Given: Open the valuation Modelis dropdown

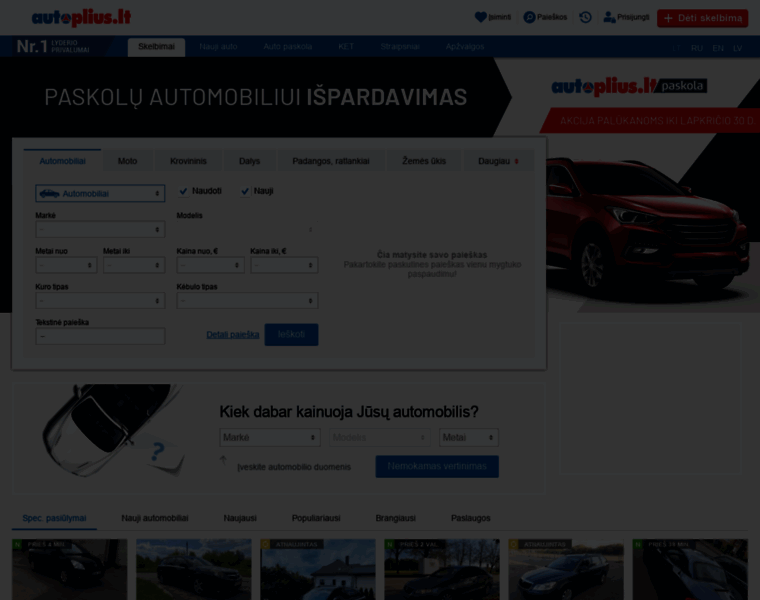Looking at the screenshot, I should click(379, 437).
